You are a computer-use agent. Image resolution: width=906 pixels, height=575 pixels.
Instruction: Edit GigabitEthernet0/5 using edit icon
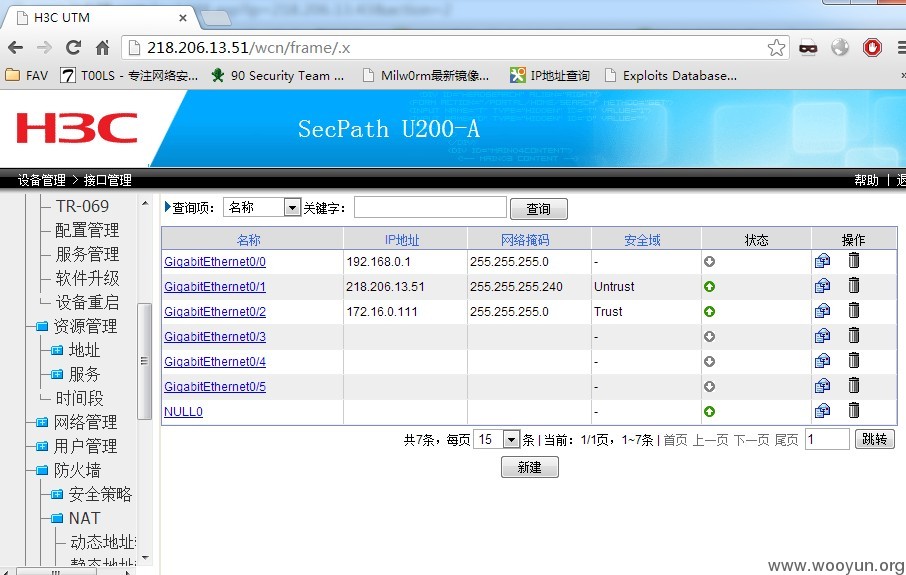822,386
